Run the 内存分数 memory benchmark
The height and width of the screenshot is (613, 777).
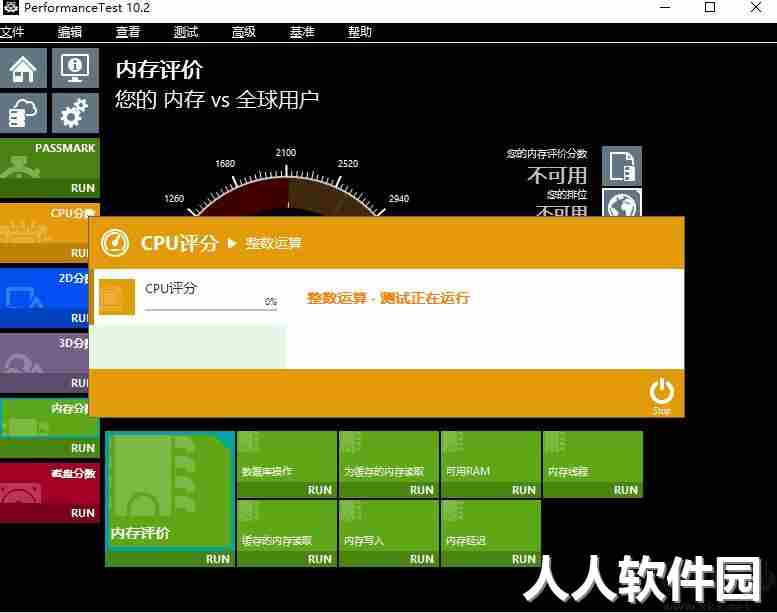point(82,448)
